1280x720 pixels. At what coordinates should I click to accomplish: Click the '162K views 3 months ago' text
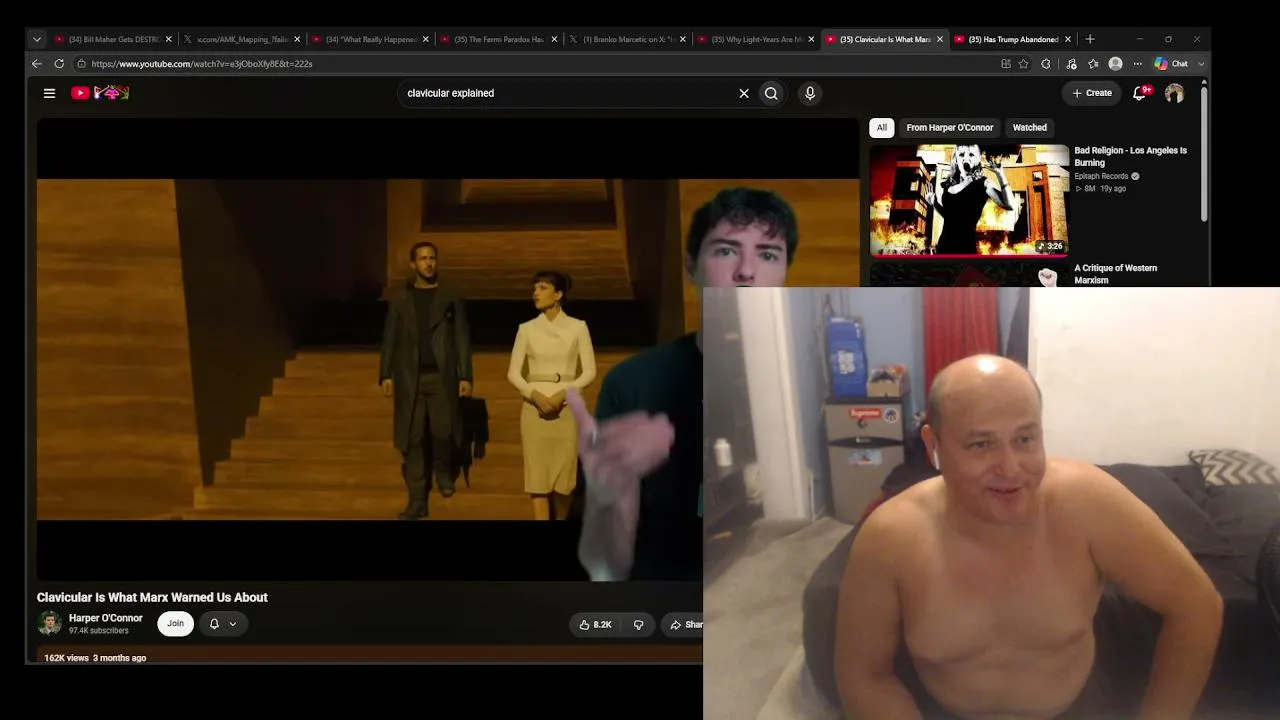coord(95,658)
